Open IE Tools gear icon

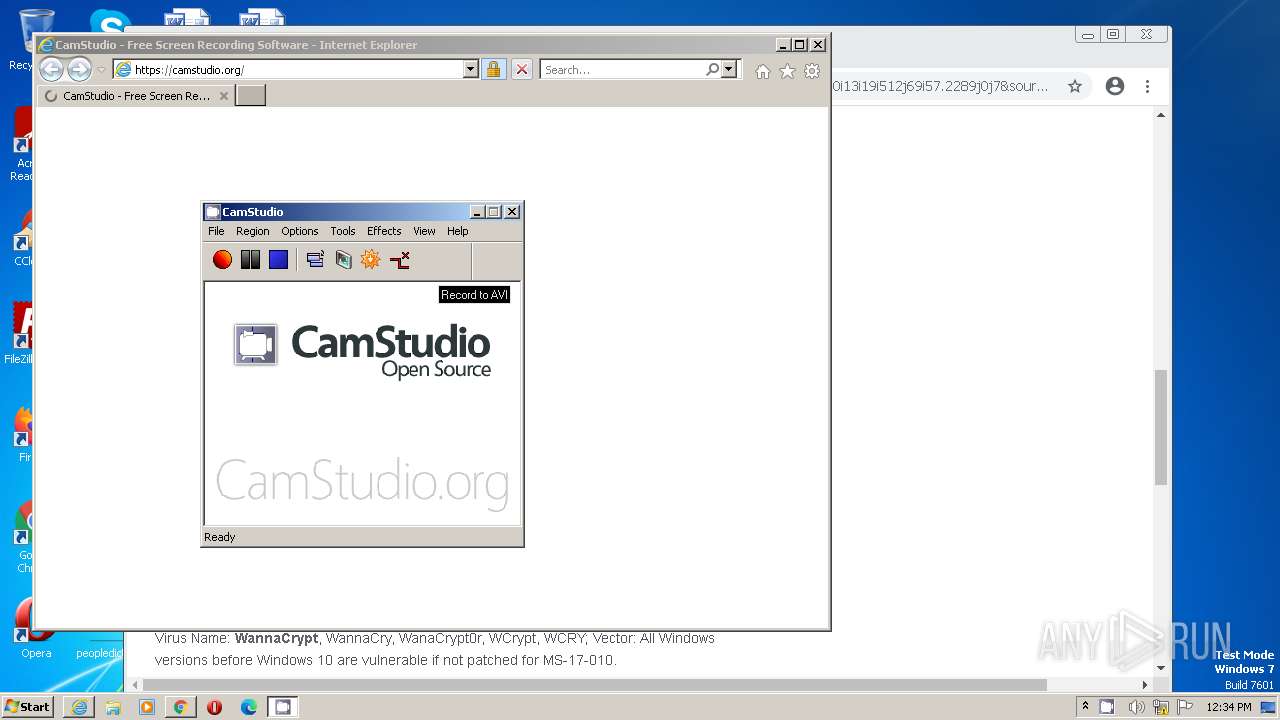click(x=812, y=71)
